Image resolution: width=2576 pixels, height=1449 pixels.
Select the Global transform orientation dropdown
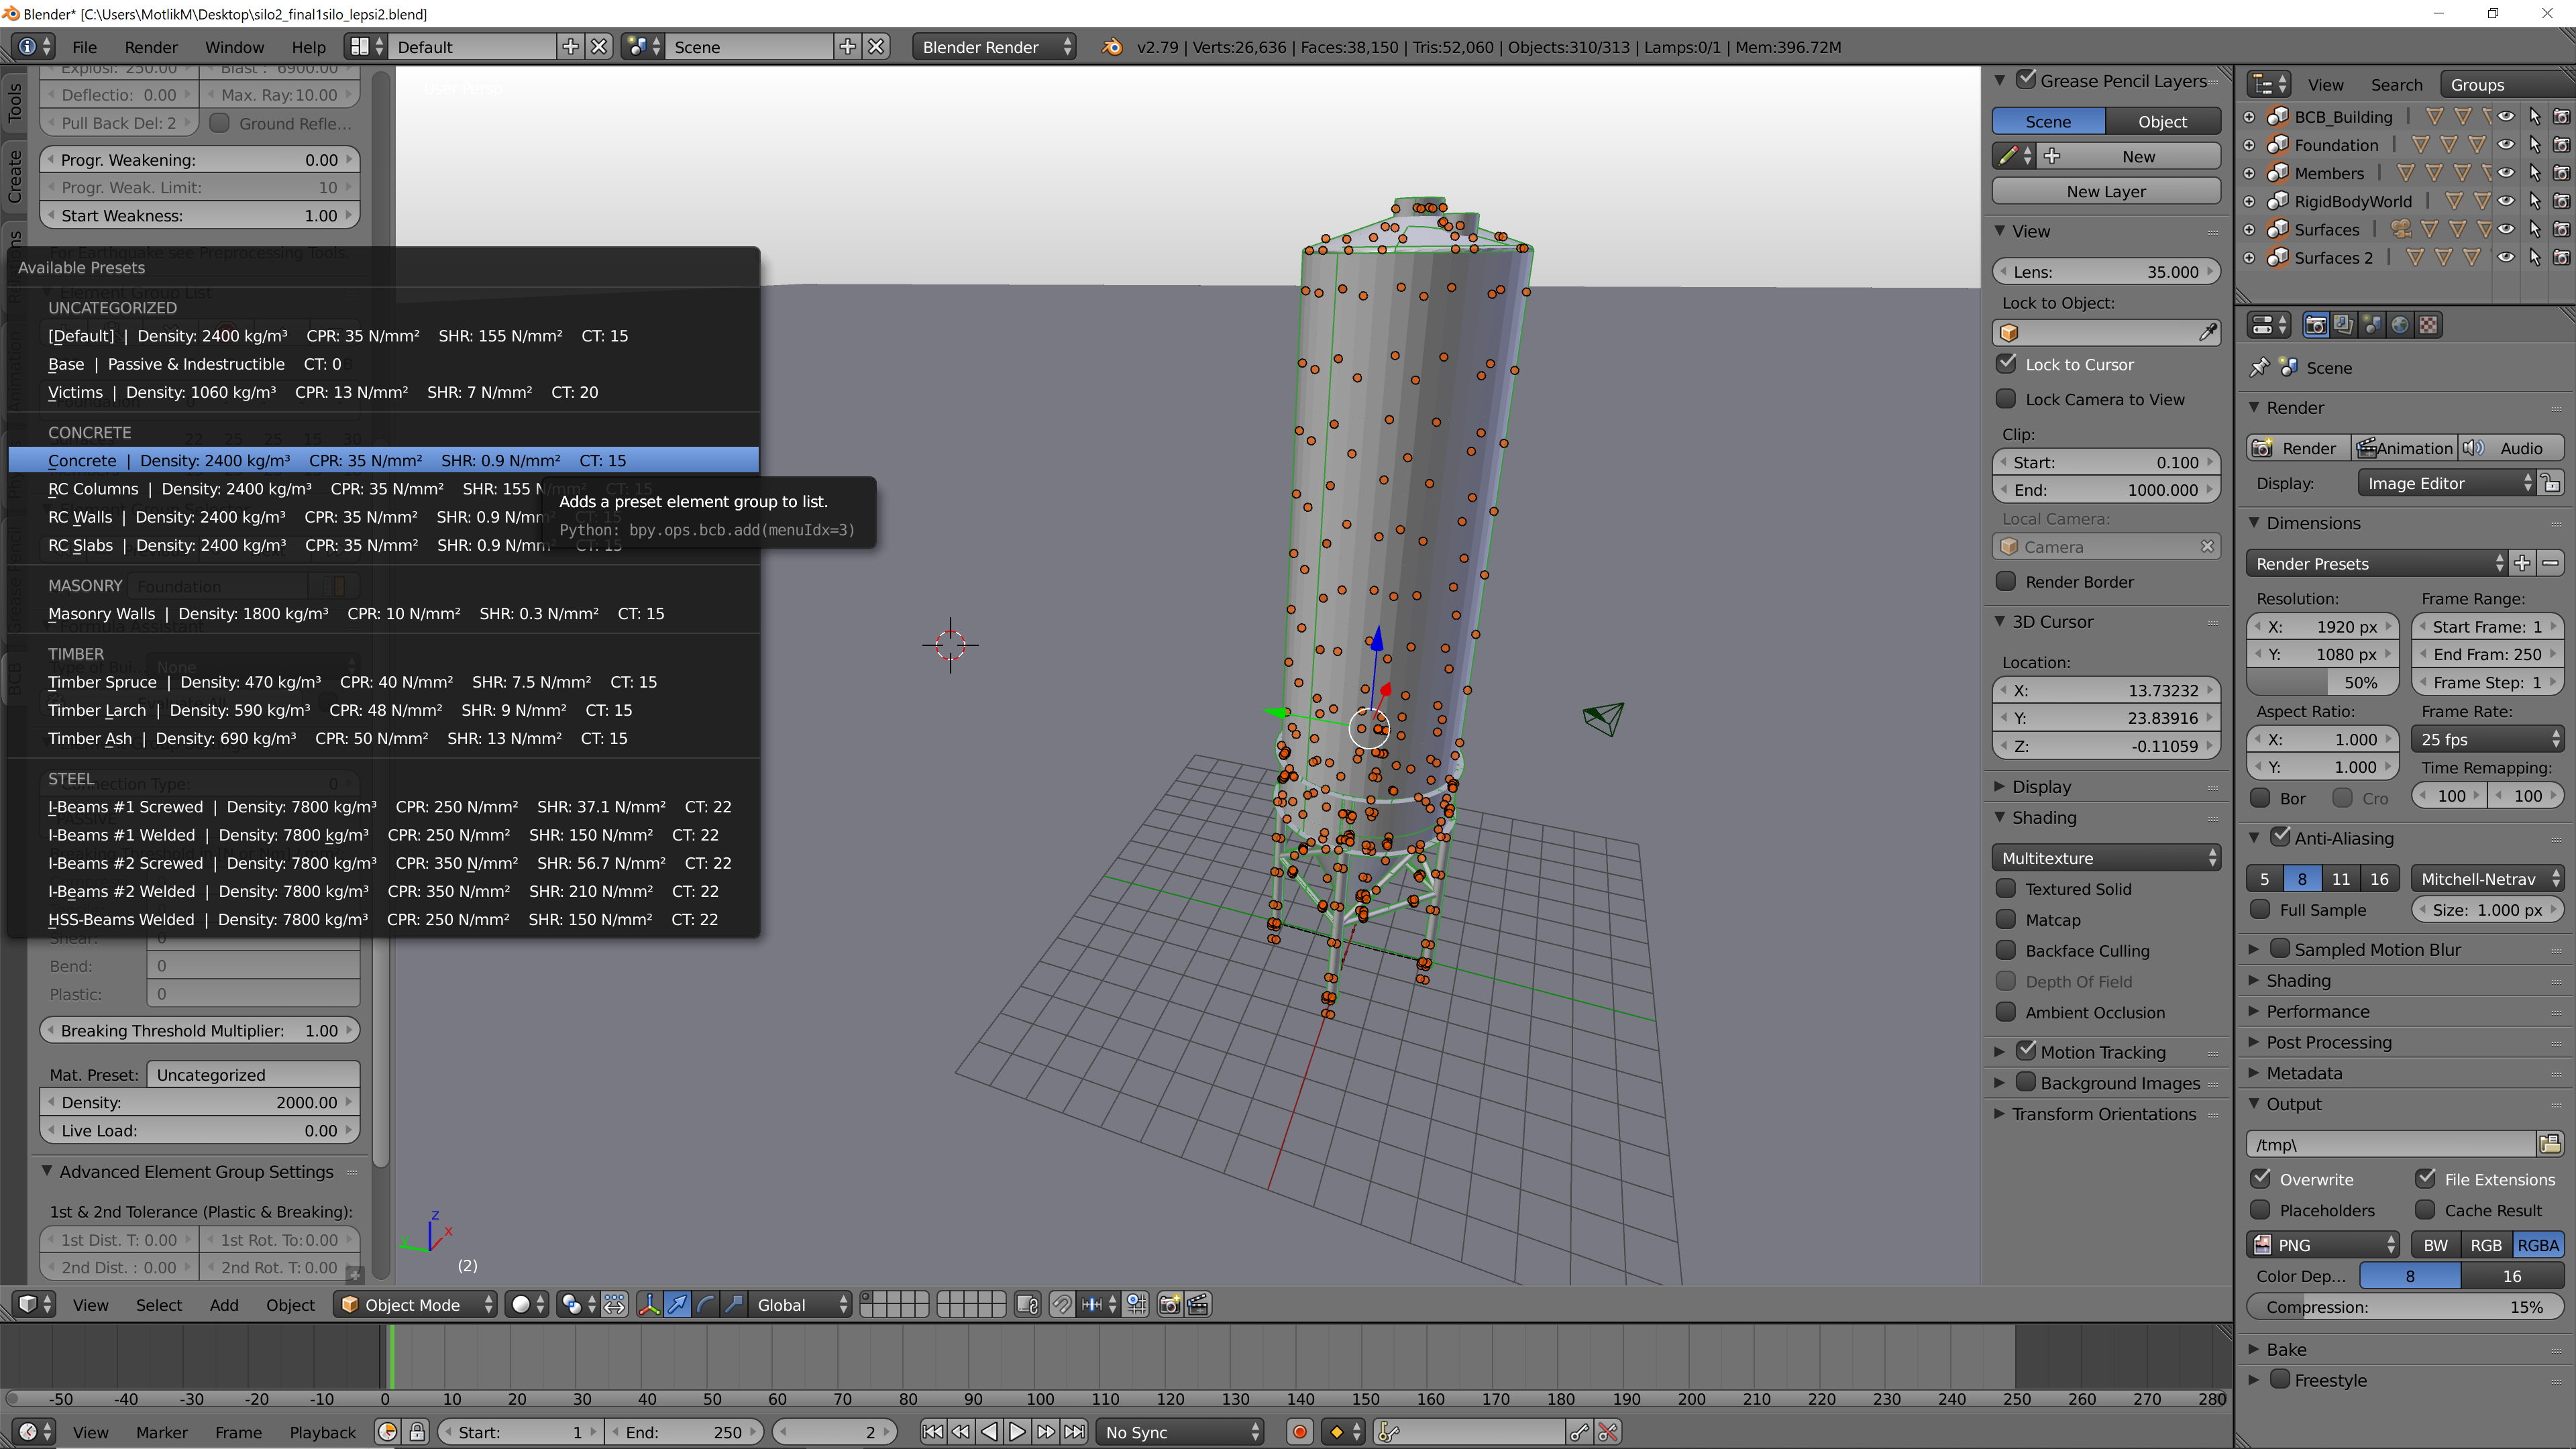[x=794, y=1304]
